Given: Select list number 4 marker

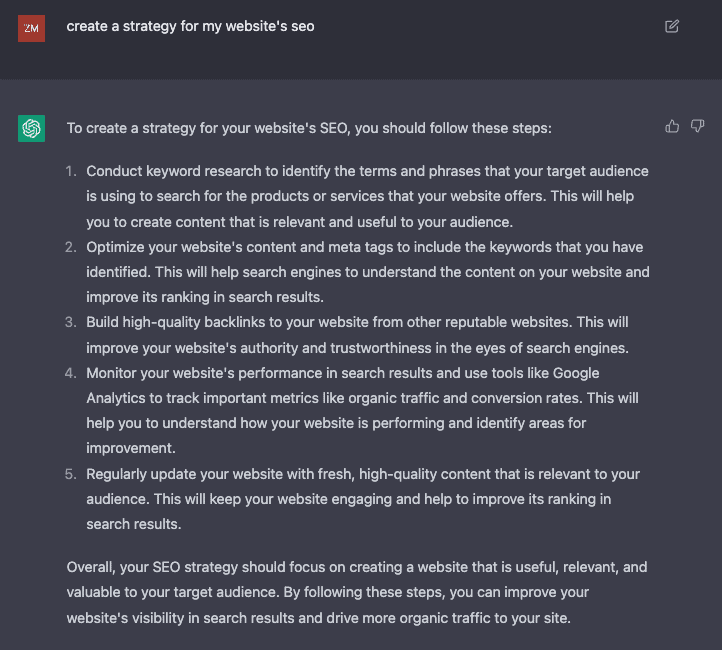Looking at the screenshot, I should [x=71, y=373].
